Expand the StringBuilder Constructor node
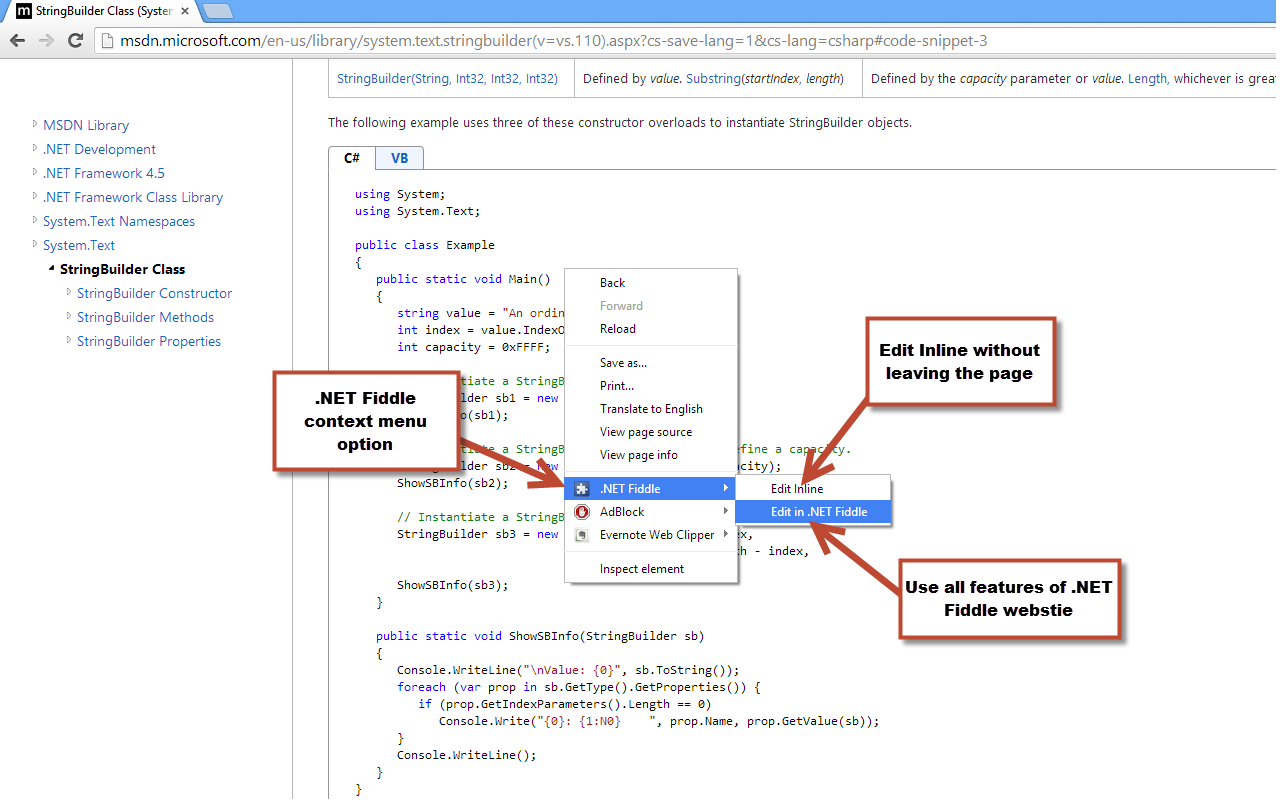Viewport: 1280px width, 800px height. click(x=67, y=293)
